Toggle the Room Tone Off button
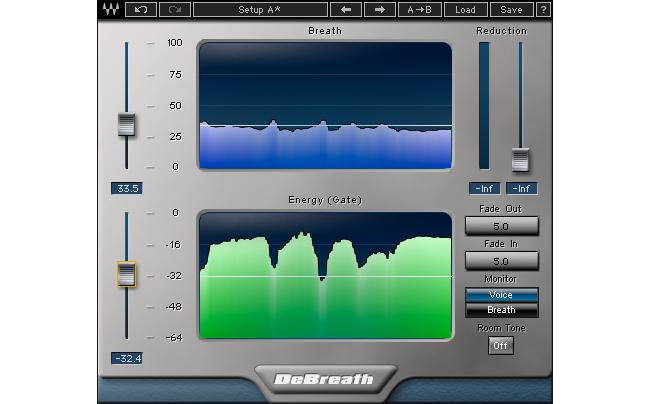The image size is (650, 404). pyautogui.click(x=500, y=345)
